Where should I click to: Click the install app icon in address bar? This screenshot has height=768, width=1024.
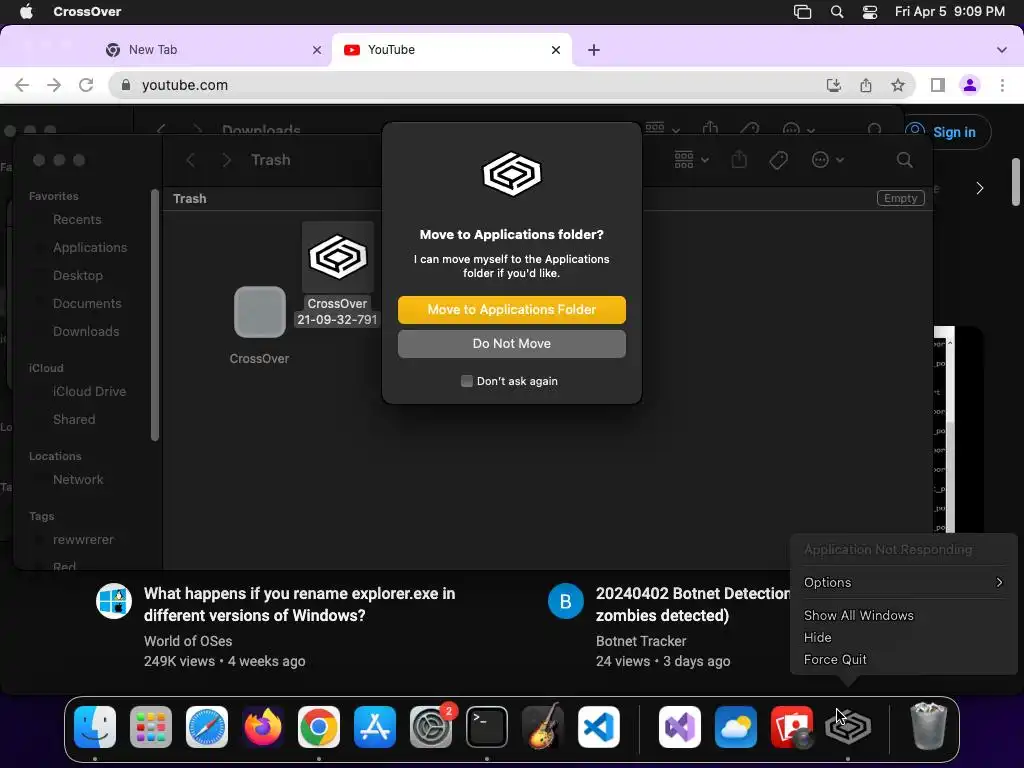(x=834, y=85)
